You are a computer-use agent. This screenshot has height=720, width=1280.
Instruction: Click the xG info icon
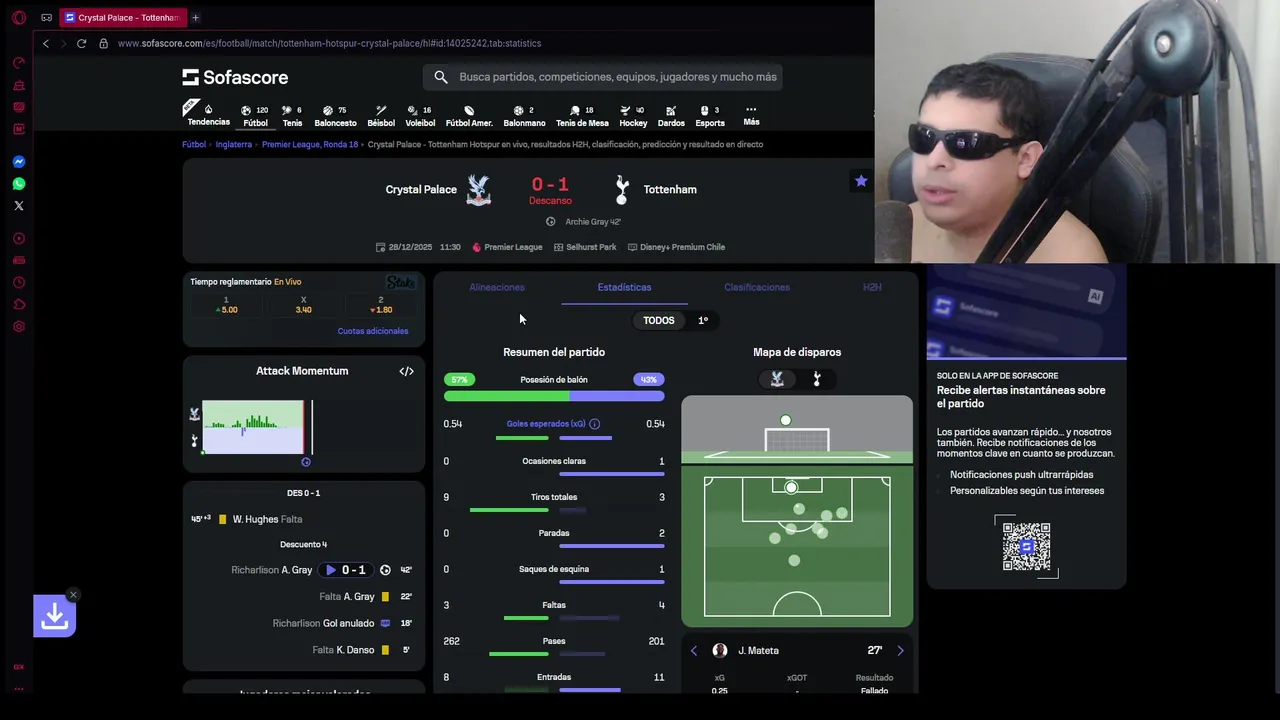[x=594, y=424]
